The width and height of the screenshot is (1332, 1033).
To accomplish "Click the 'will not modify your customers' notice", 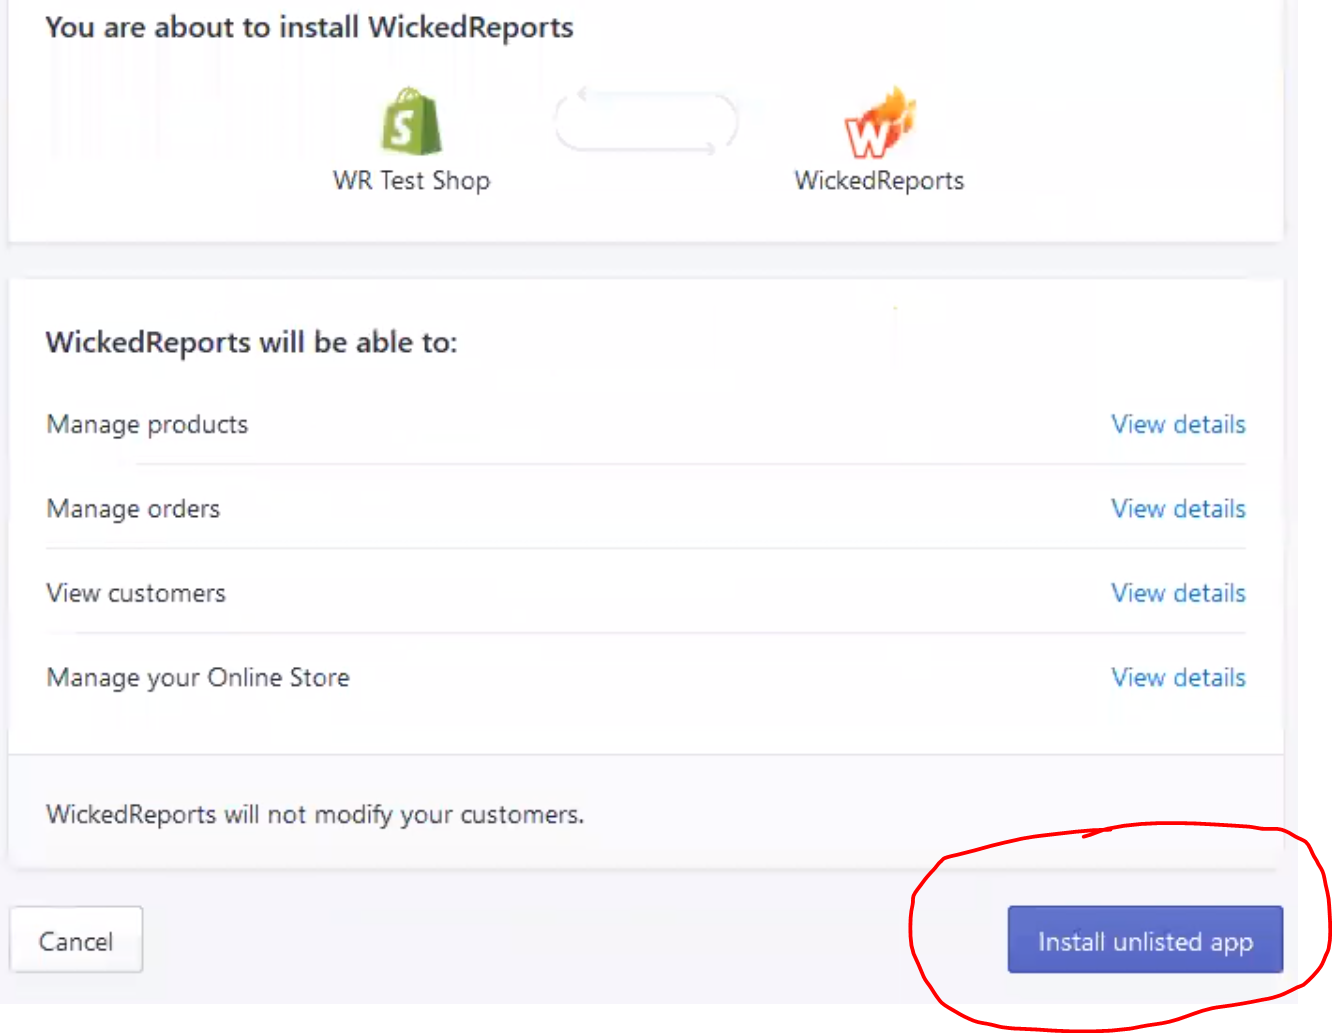I will pos(315,815).
